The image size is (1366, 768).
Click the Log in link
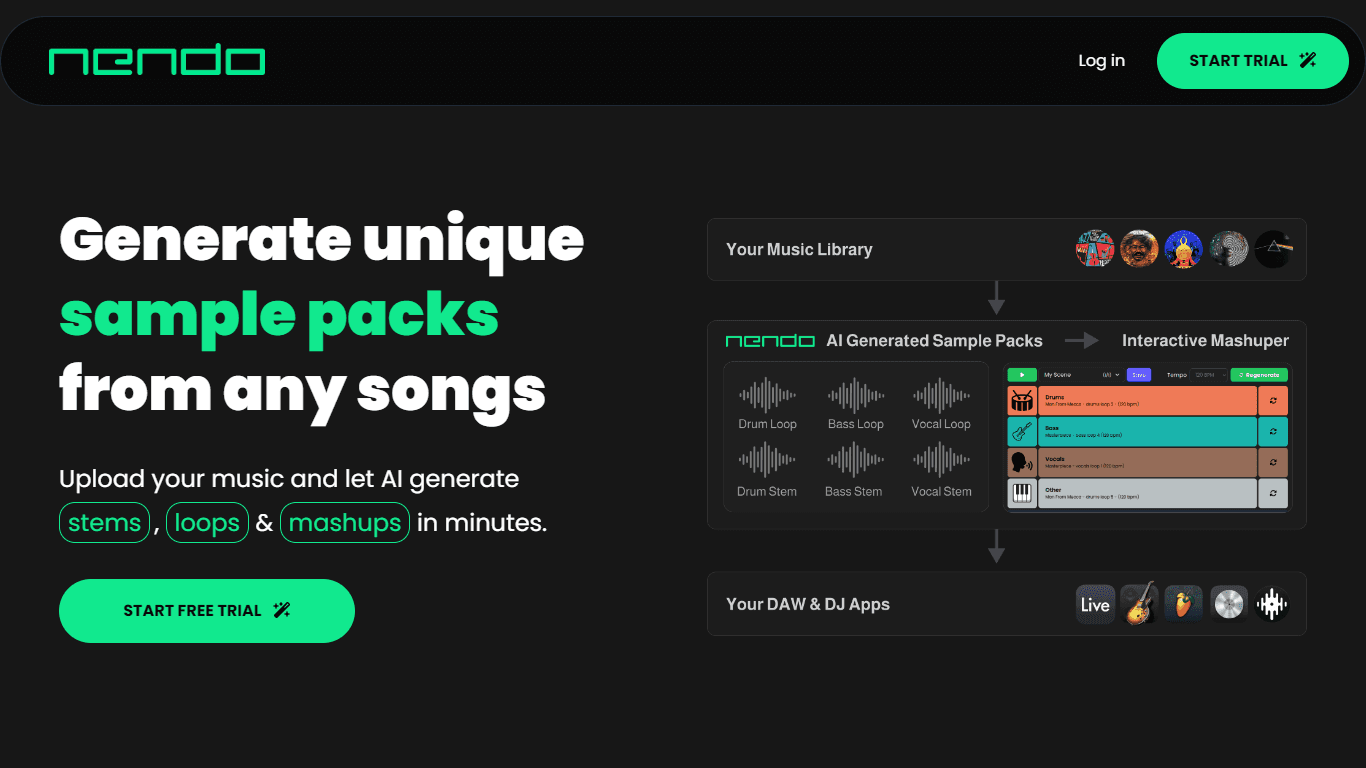point(1101,61)
